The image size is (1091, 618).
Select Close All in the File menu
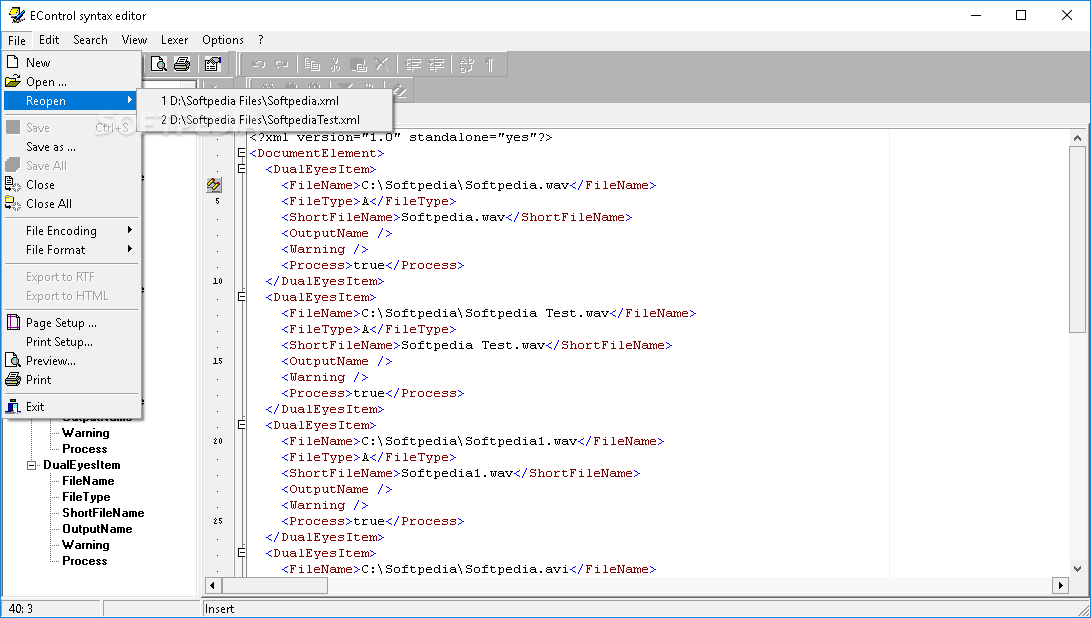(x=72, y=203)
